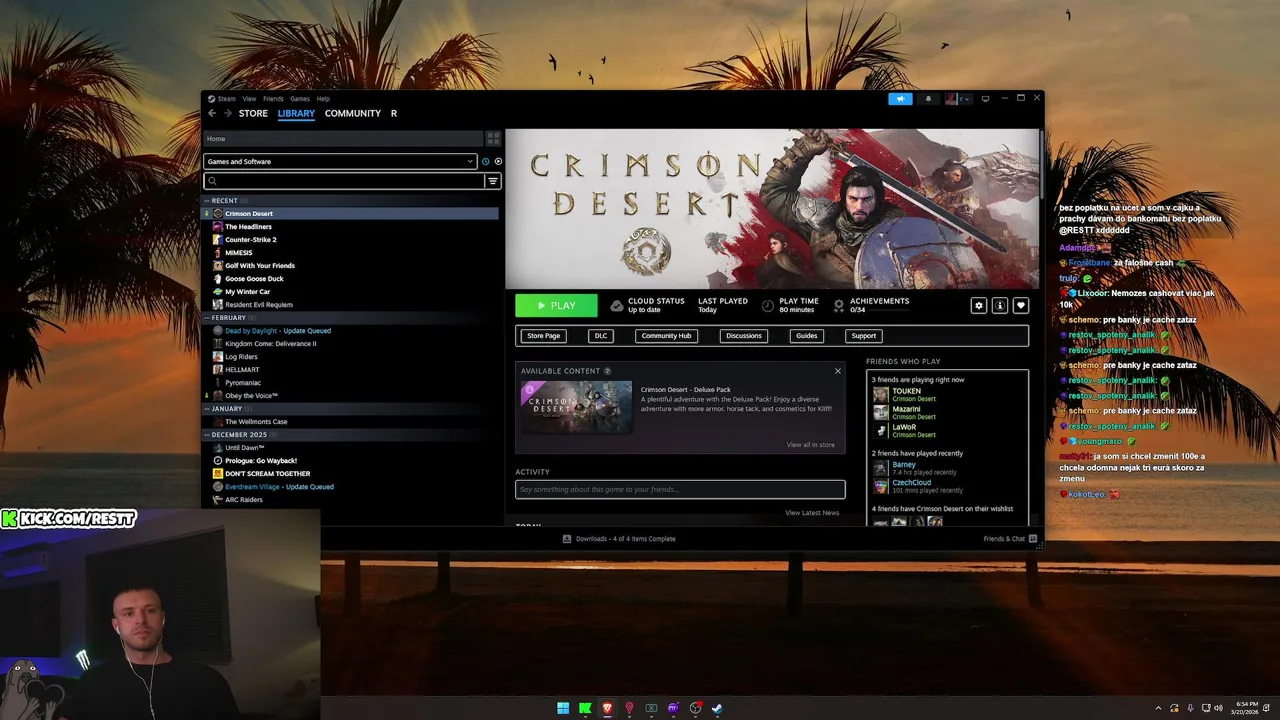This screenshot has height=720, width=1280.
Task: Open the DLC button
Action: coord(601,336)
